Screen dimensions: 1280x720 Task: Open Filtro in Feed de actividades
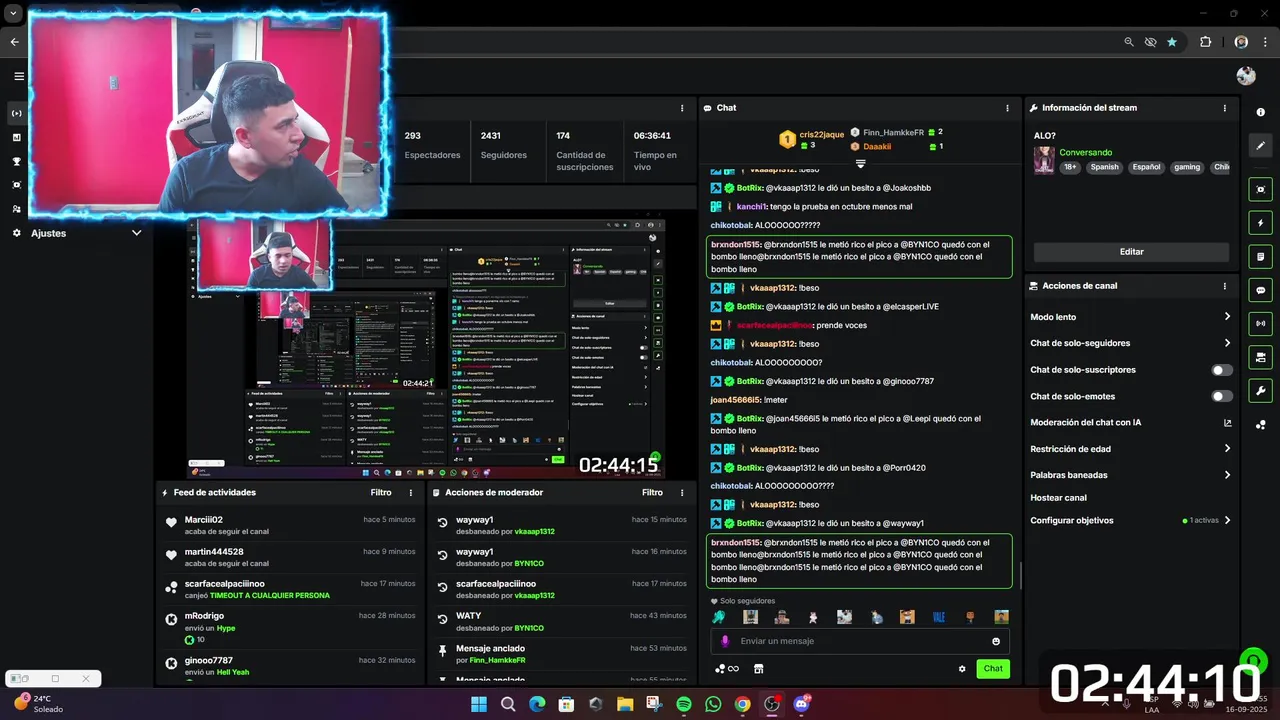(x=381, y=493)
